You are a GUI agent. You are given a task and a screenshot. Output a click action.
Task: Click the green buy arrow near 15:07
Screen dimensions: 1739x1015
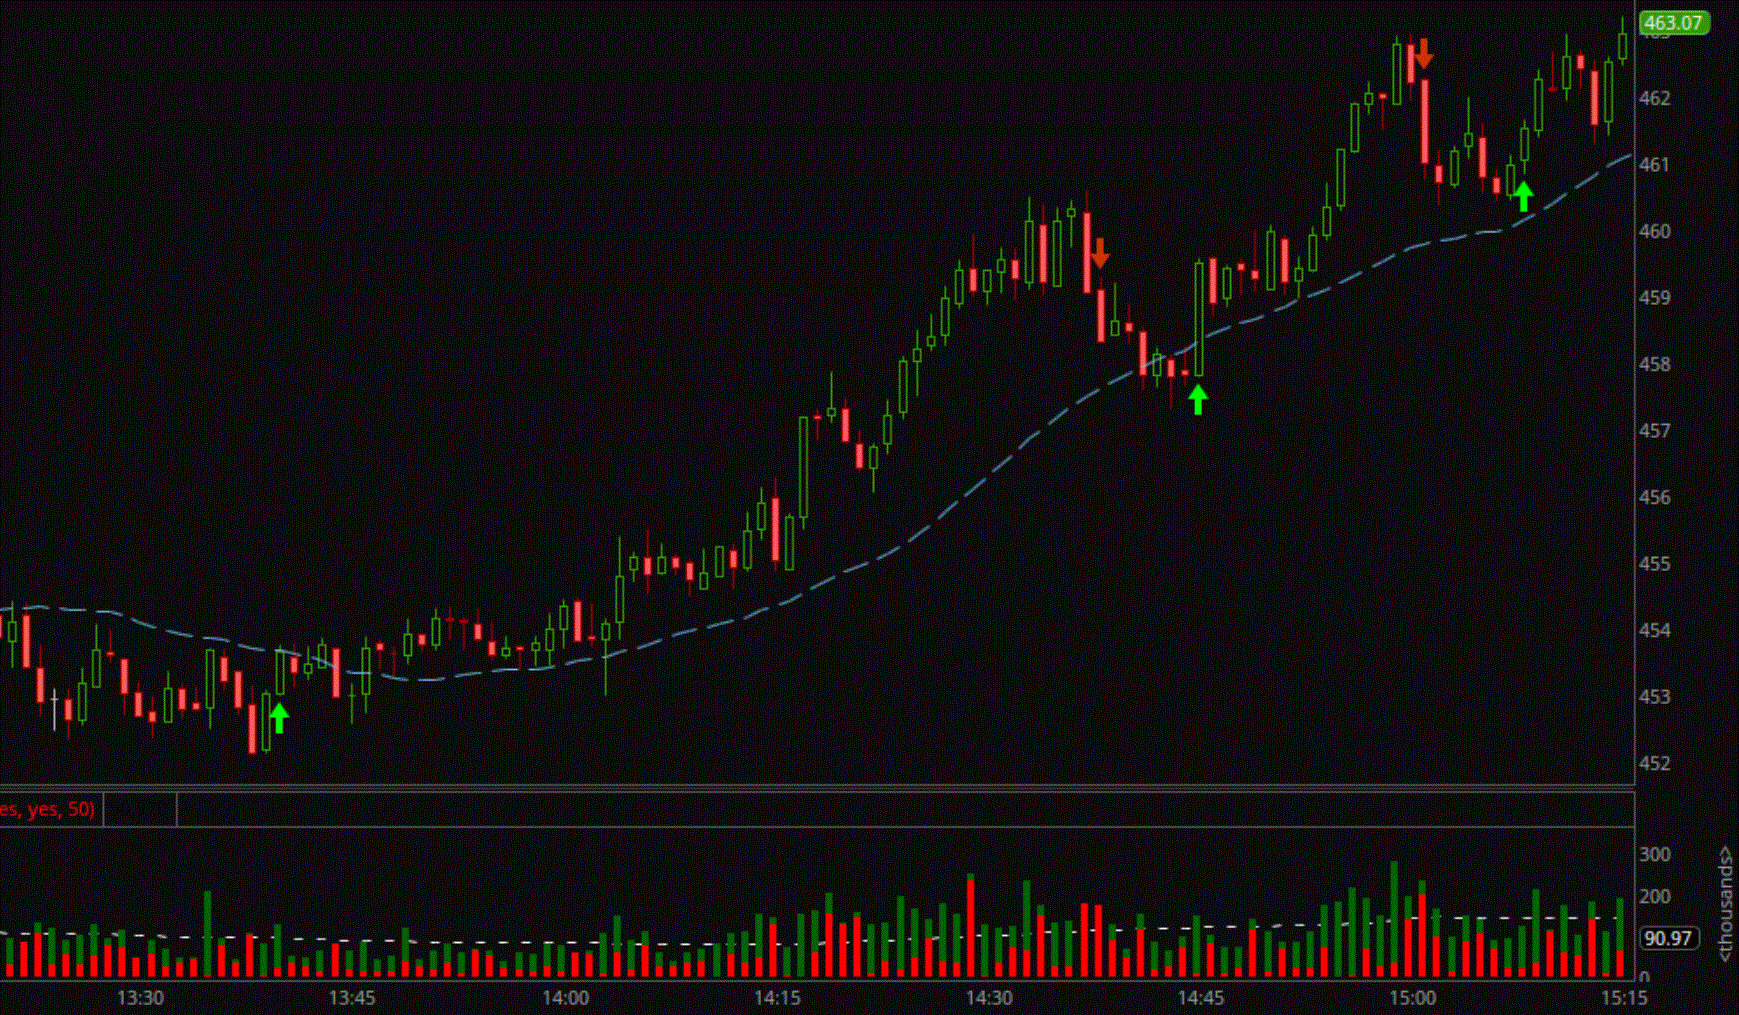point(1524,197)
